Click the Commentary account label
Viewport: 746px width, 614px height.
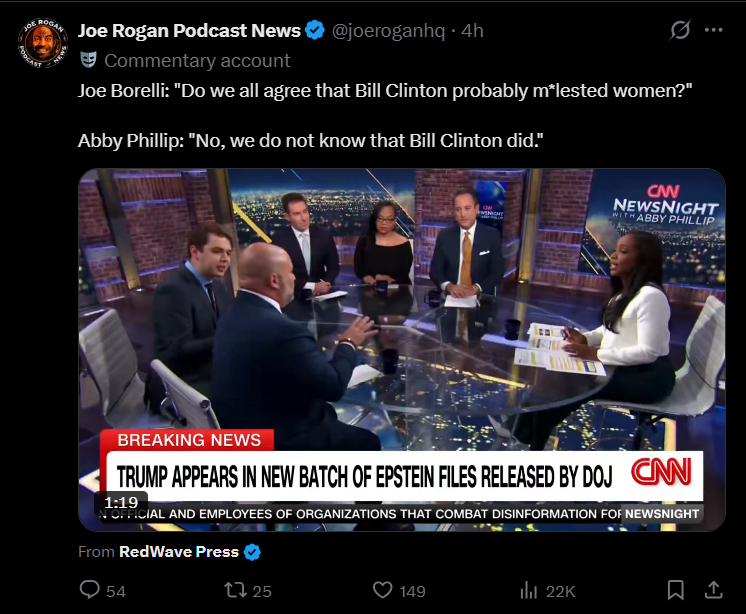[x=197, y=60]
